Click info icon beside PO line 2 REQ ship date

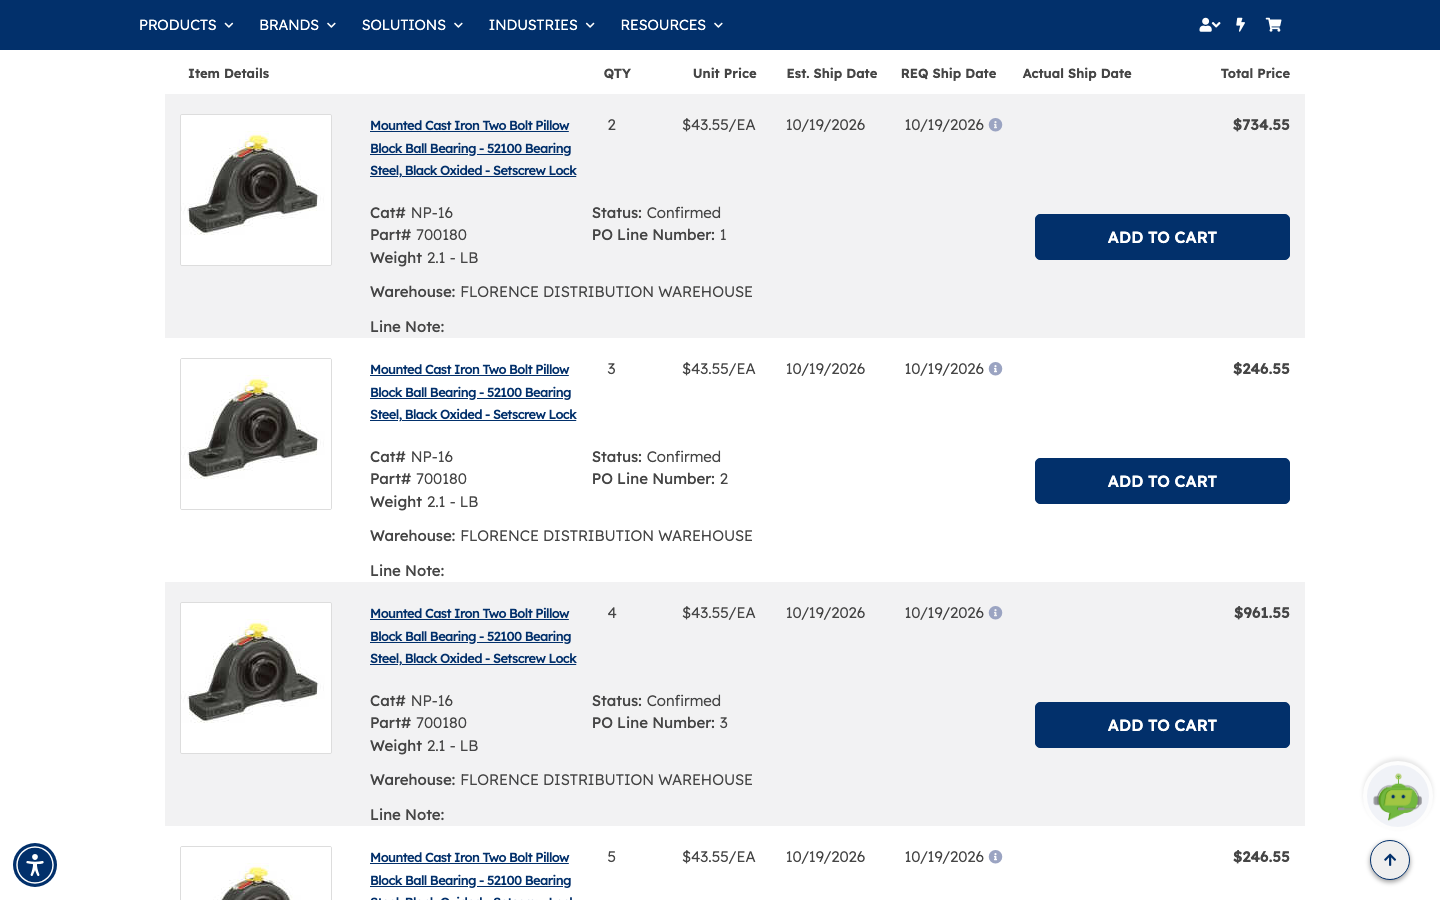pyautogui.click(x=995, y=369)
